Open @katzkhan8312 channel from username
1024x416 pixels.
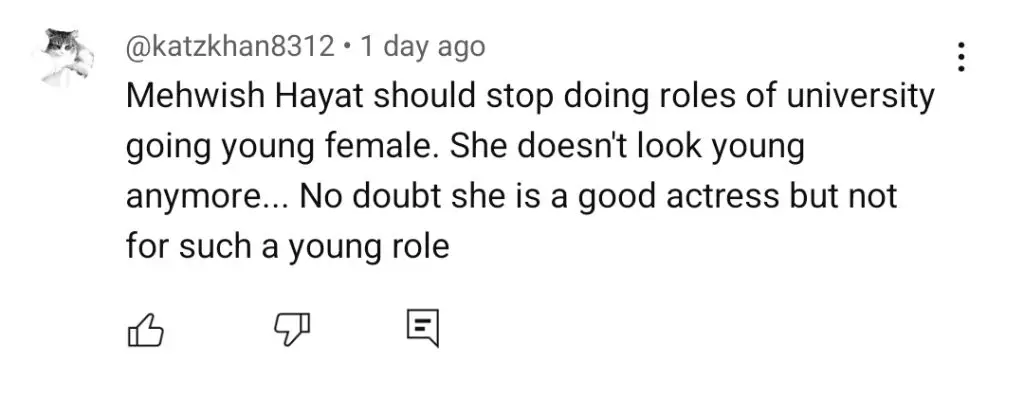(230, 47)
